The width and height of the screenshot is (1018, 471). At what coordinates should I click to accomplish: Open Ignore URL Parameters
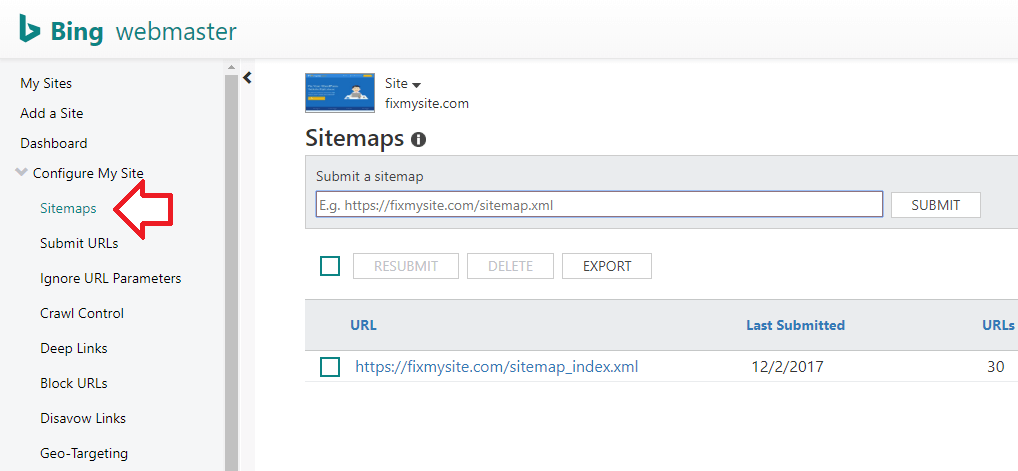click(110, 278)
